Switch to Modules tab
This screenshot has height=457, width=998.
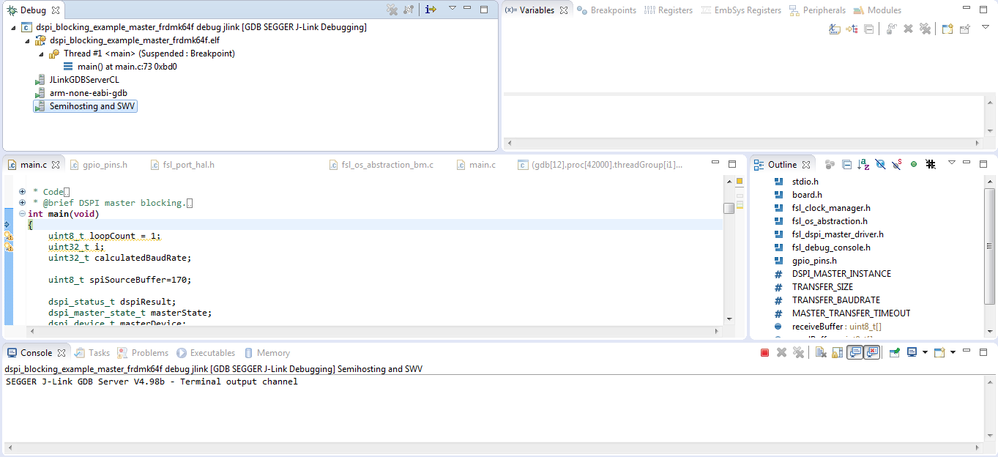[877, 10]
